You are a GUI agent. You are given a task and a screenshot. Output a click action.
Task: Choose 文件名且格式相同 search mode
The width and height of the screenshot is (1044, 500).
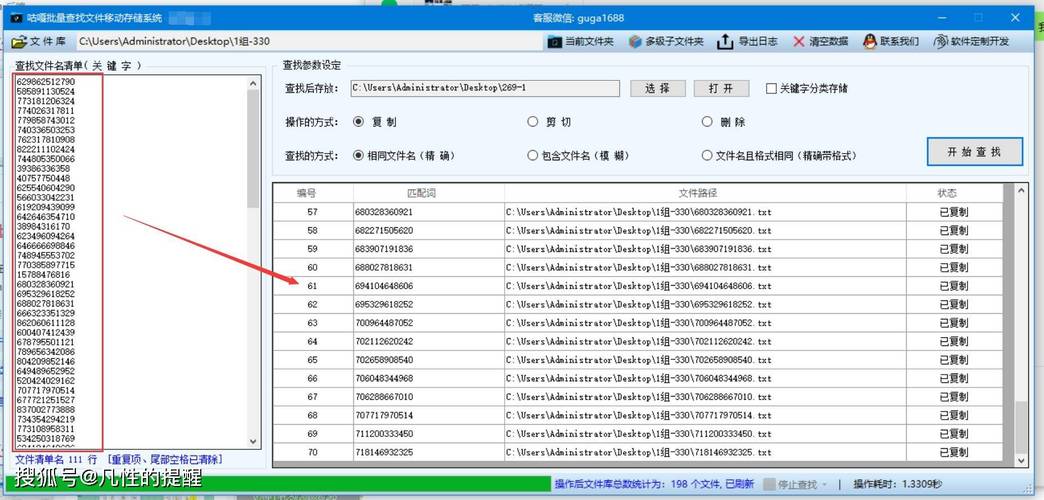(x=707, y=155)
